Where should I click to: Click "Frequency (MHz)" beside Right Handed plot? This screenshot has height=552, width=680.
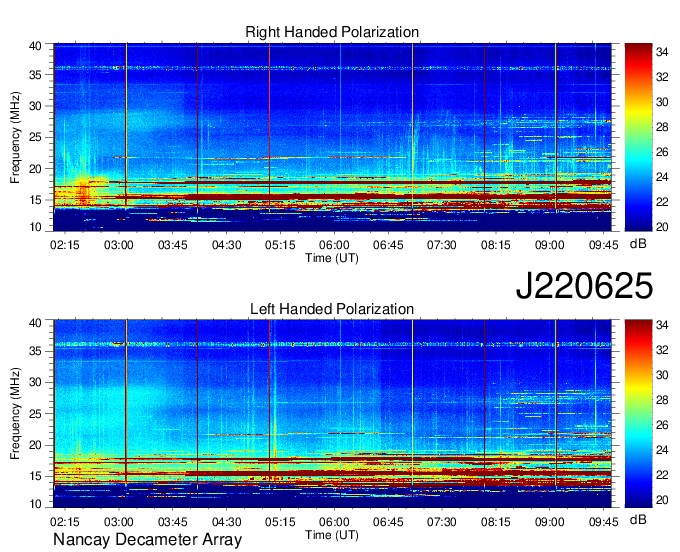pos(15,137)
